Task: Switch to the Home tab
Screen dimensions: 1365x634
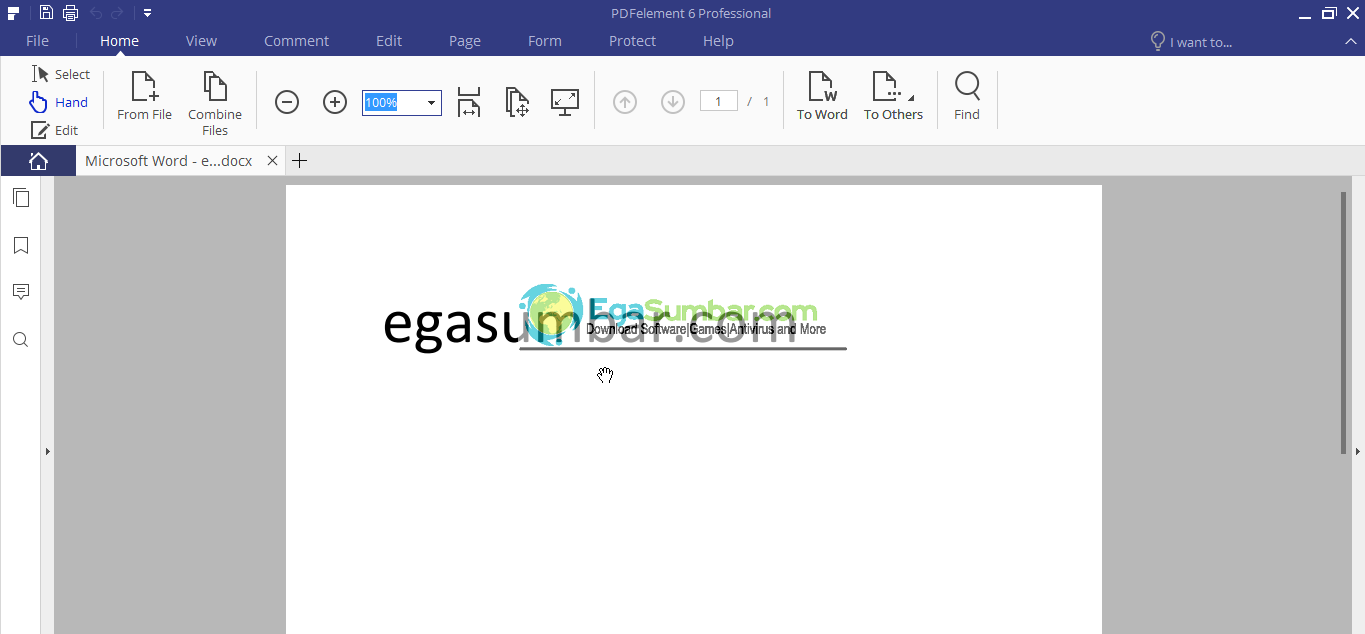Action: [x=119, y=41]
